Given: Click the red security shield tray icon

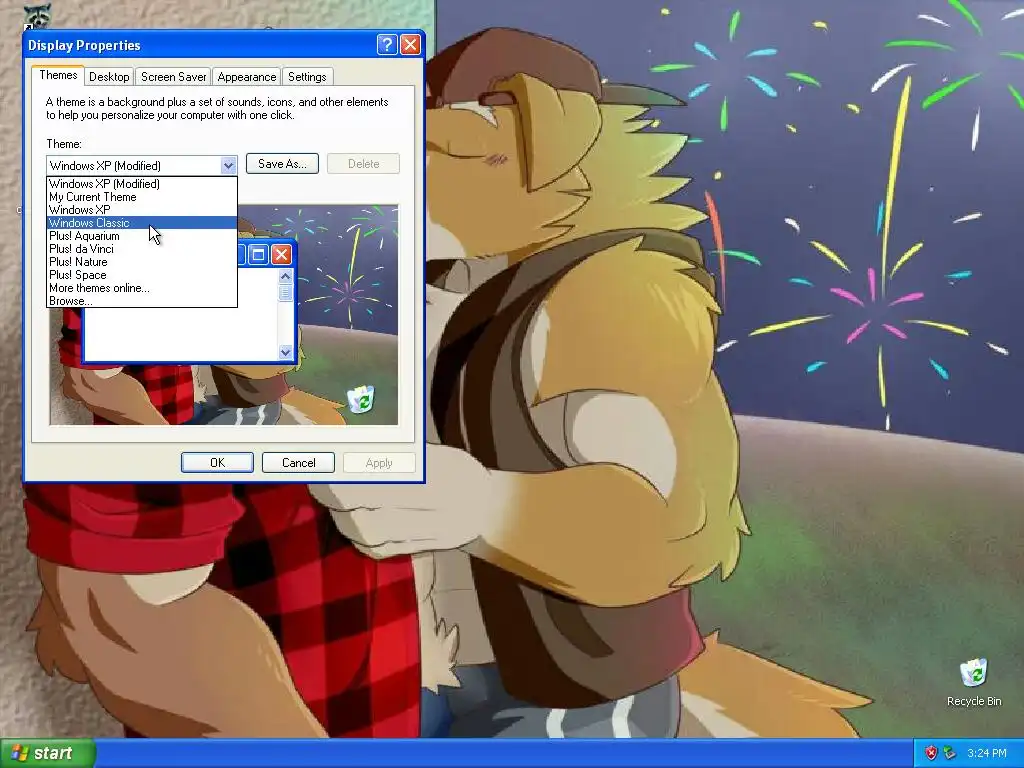Looking at the screenshot, I should click(x=931, y=753).
